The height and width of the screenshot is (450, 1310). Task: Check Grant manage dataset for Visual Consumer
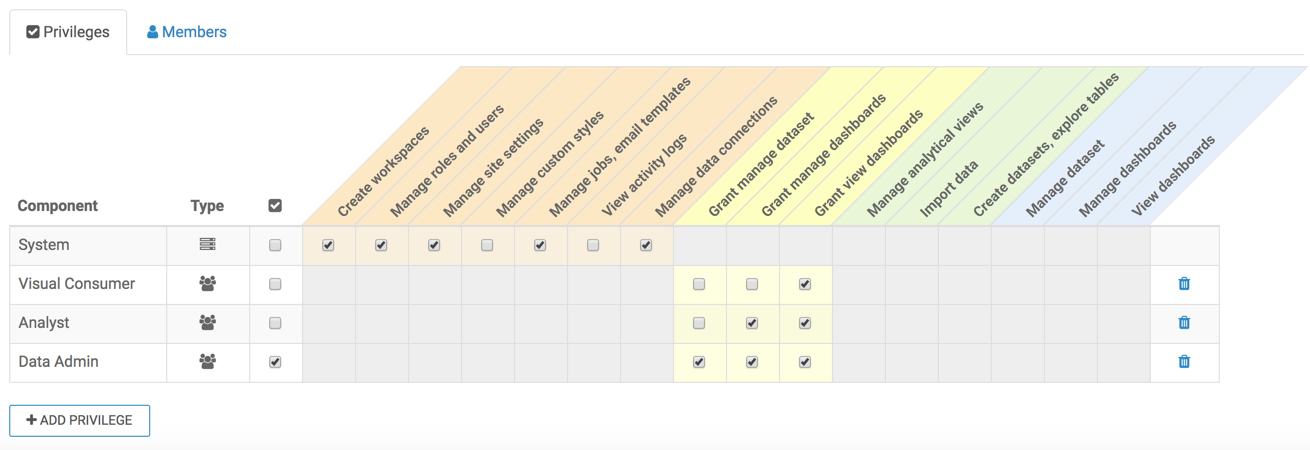(699, 284)
